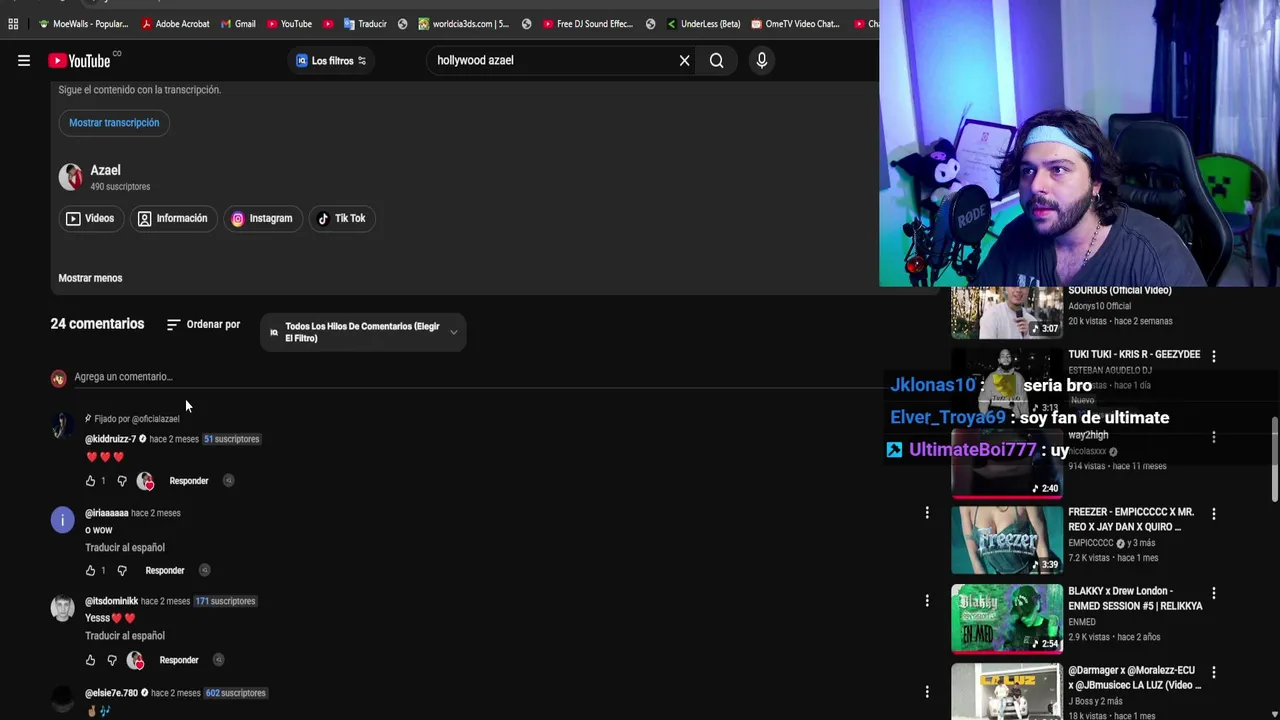This screenshot has height=720, width=1280.
Task: Open options for LA LUZ video
Action: 1214,672
